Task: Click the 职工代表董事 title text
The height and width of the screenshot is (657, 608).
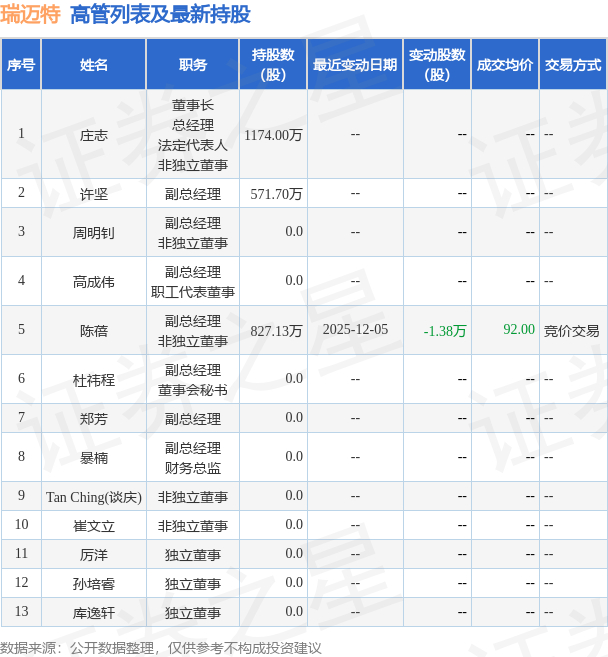Action: pos(193,292)
